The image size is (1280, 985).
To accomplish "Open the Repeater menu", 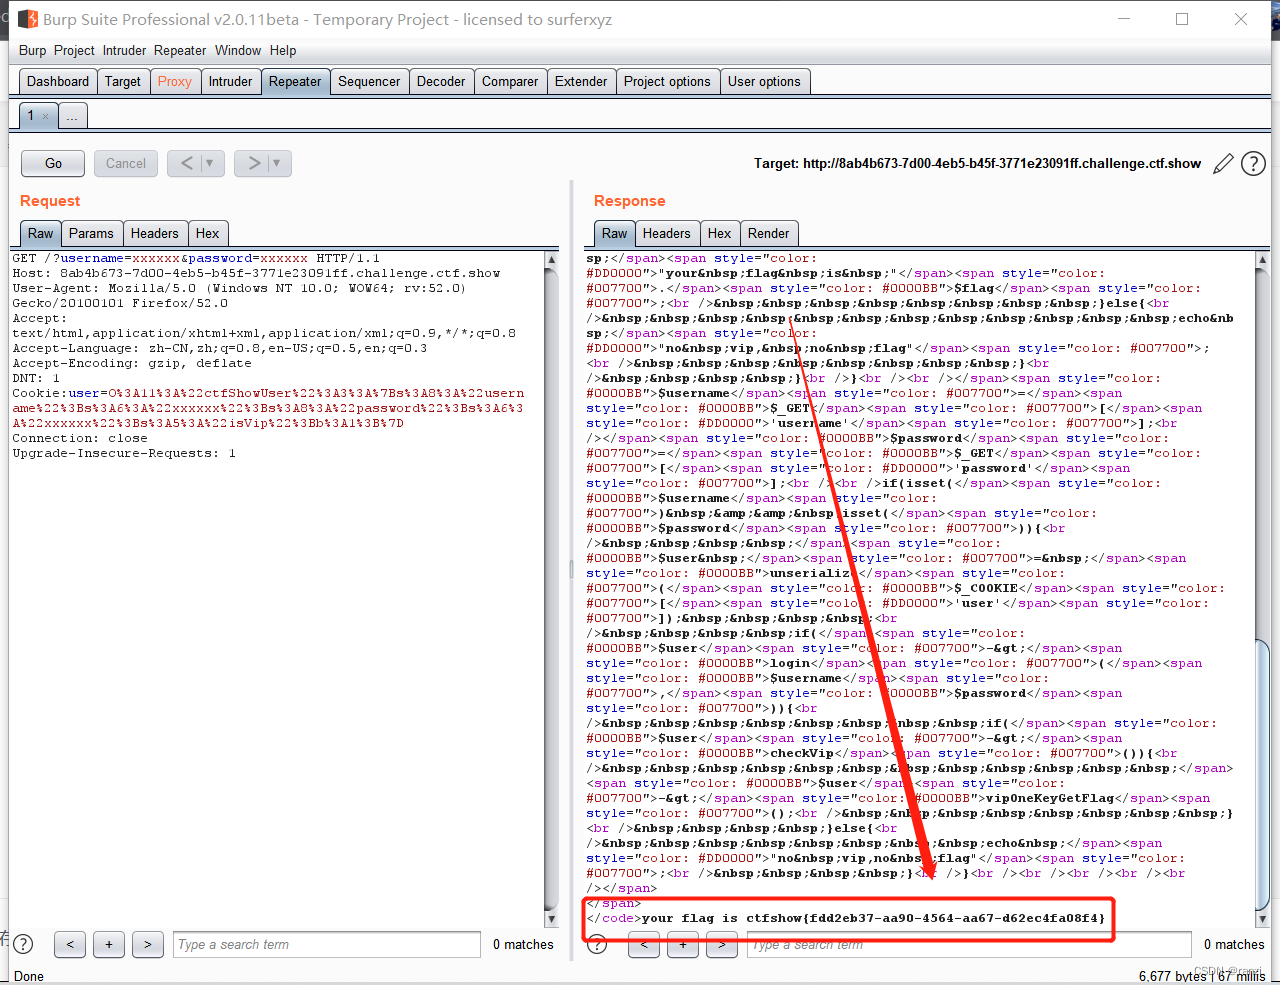I will [x=180, y=50].
